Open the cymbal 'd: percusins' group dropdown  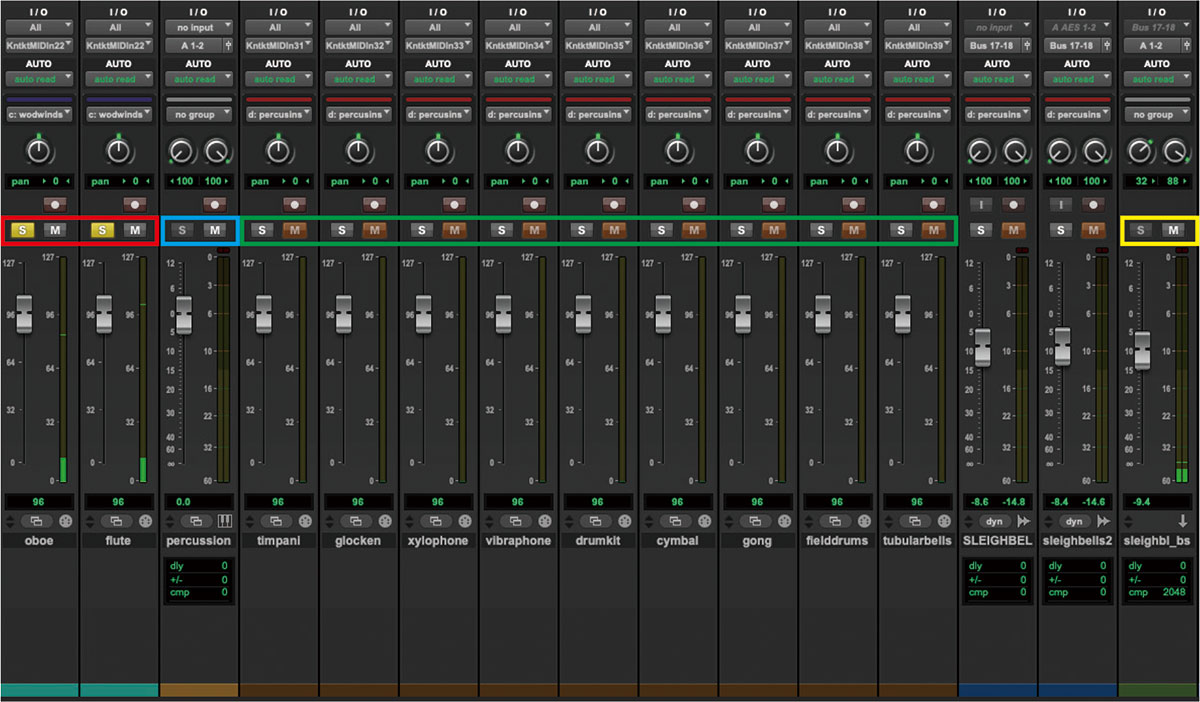pyautogui.click(x=677, y=114)
